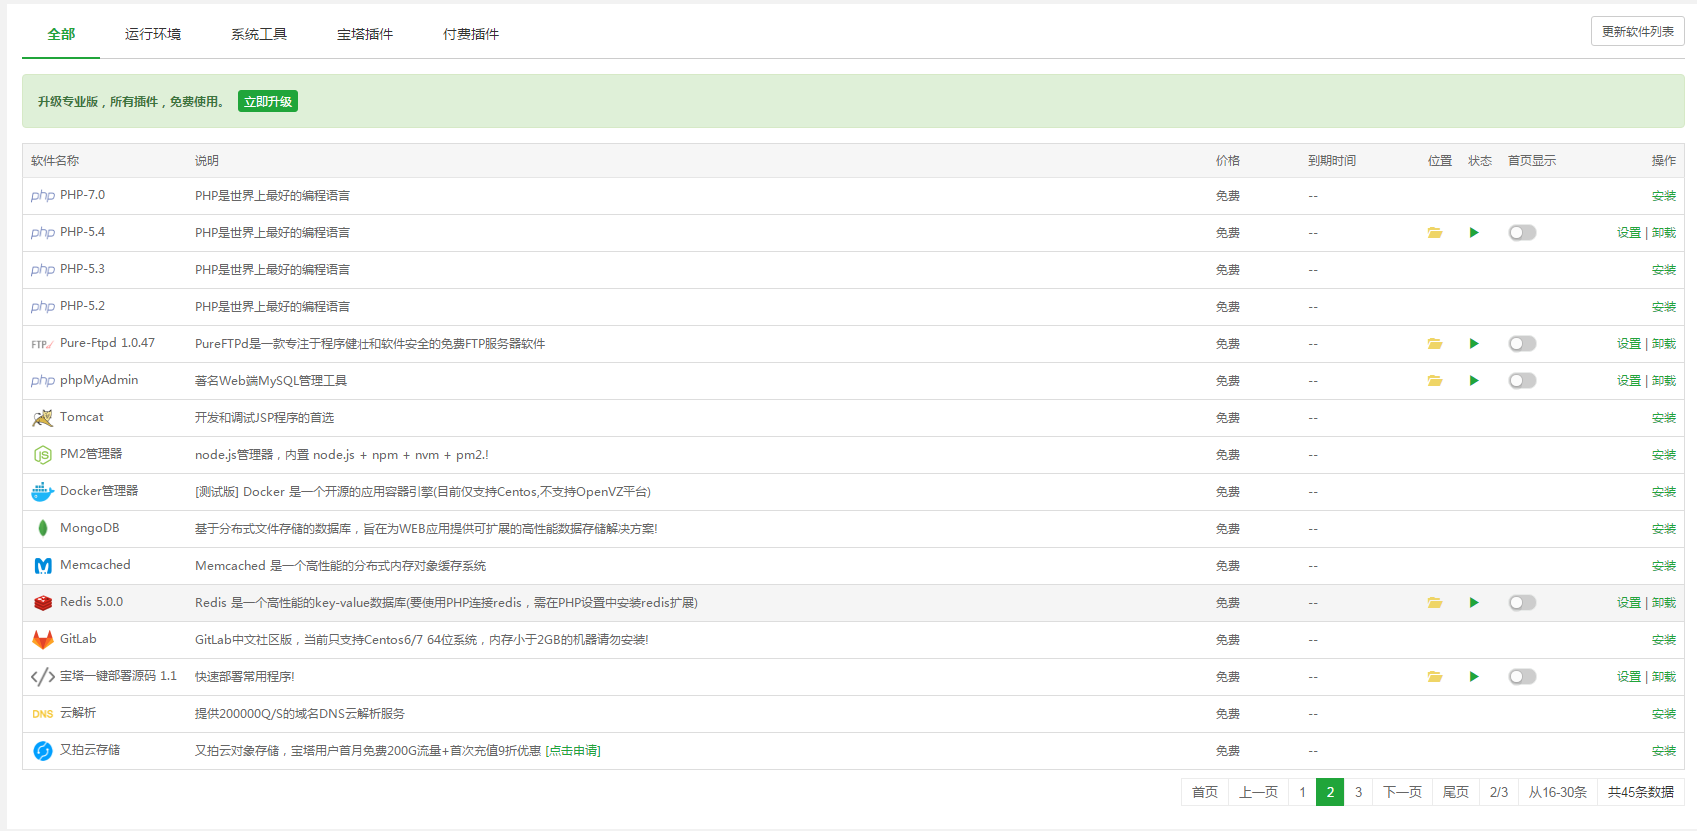Go to 首页 first page

tap(1205, 792)
